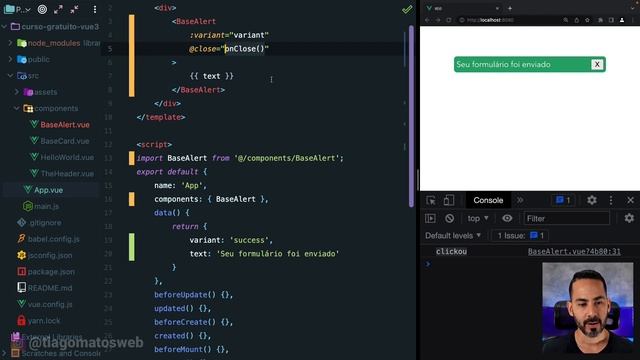
Task: Open a new browser tab
Action: click(x=510, y=8)
